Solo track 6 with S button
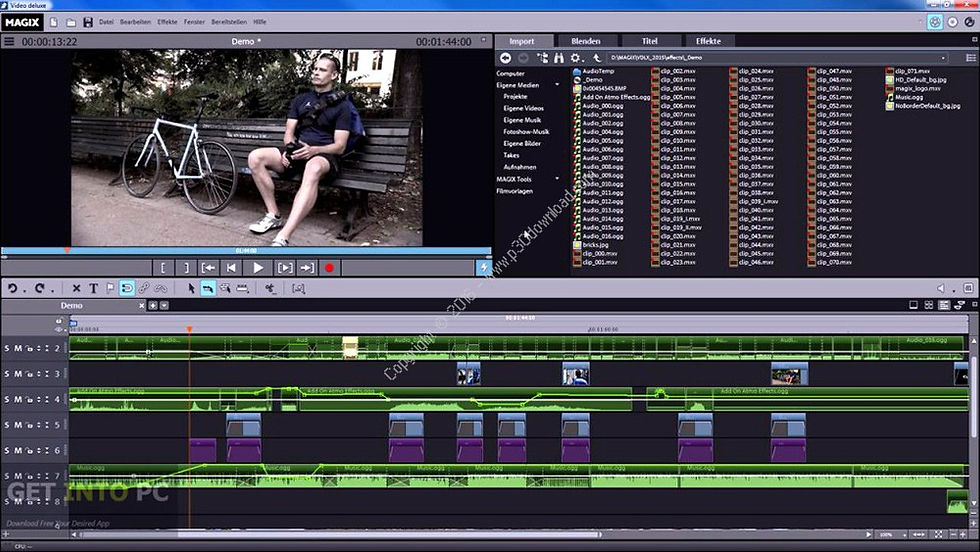Image resolution: width=980 pixels, height=552 pixels. (7, 451)
